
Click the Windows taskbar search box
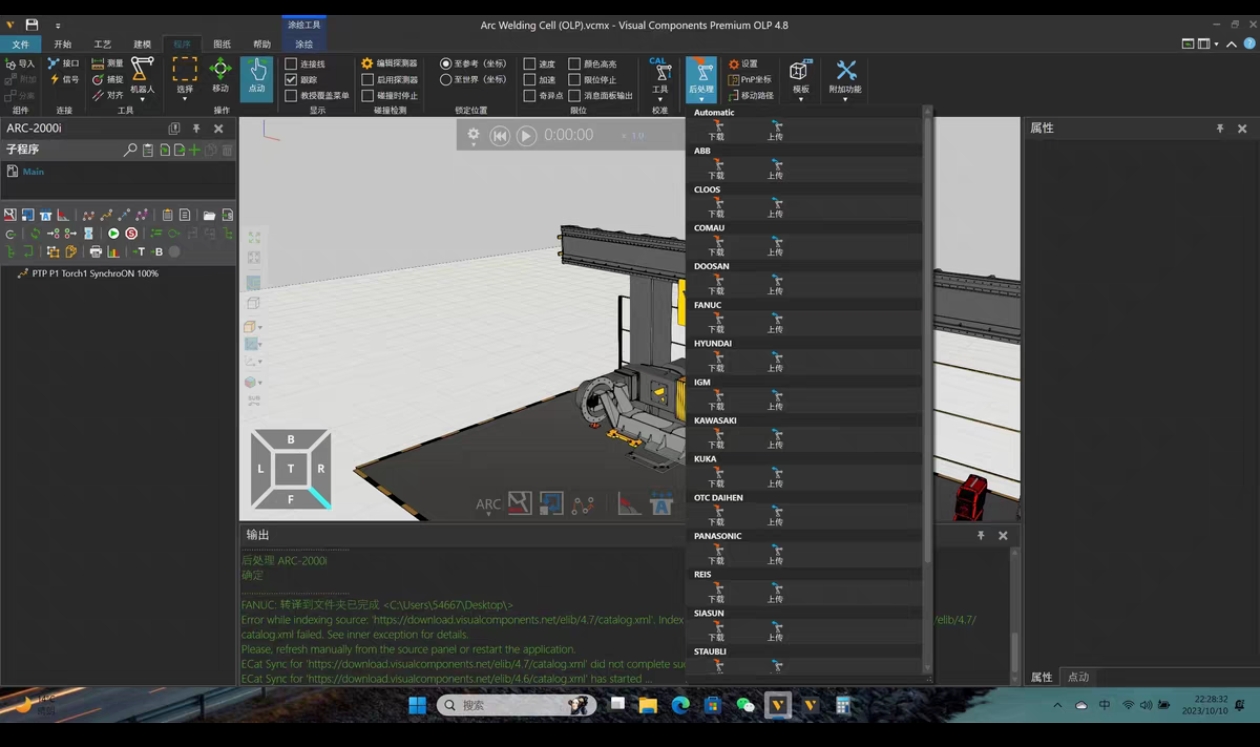[516, 705]
